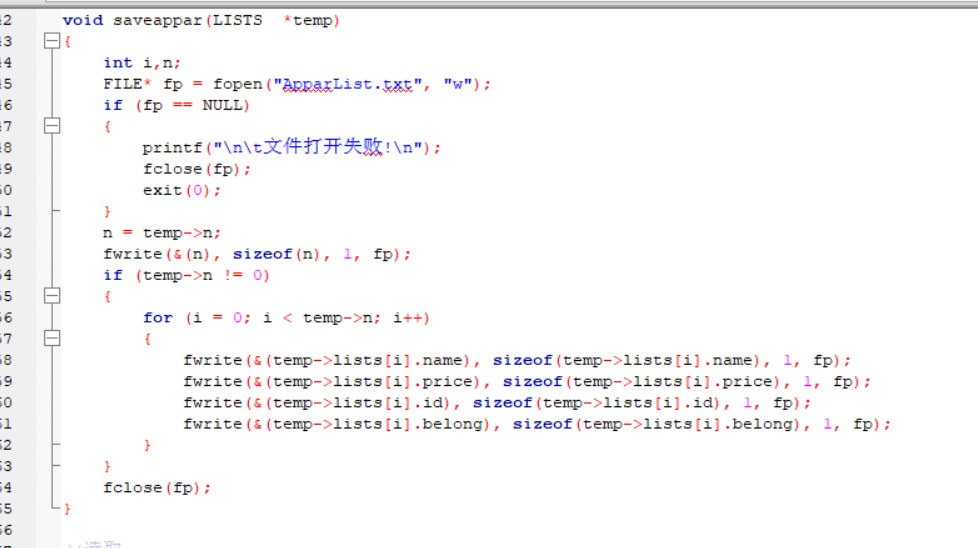Click the sizeof(n) keyword in fwrite

(x=262, y=254)
